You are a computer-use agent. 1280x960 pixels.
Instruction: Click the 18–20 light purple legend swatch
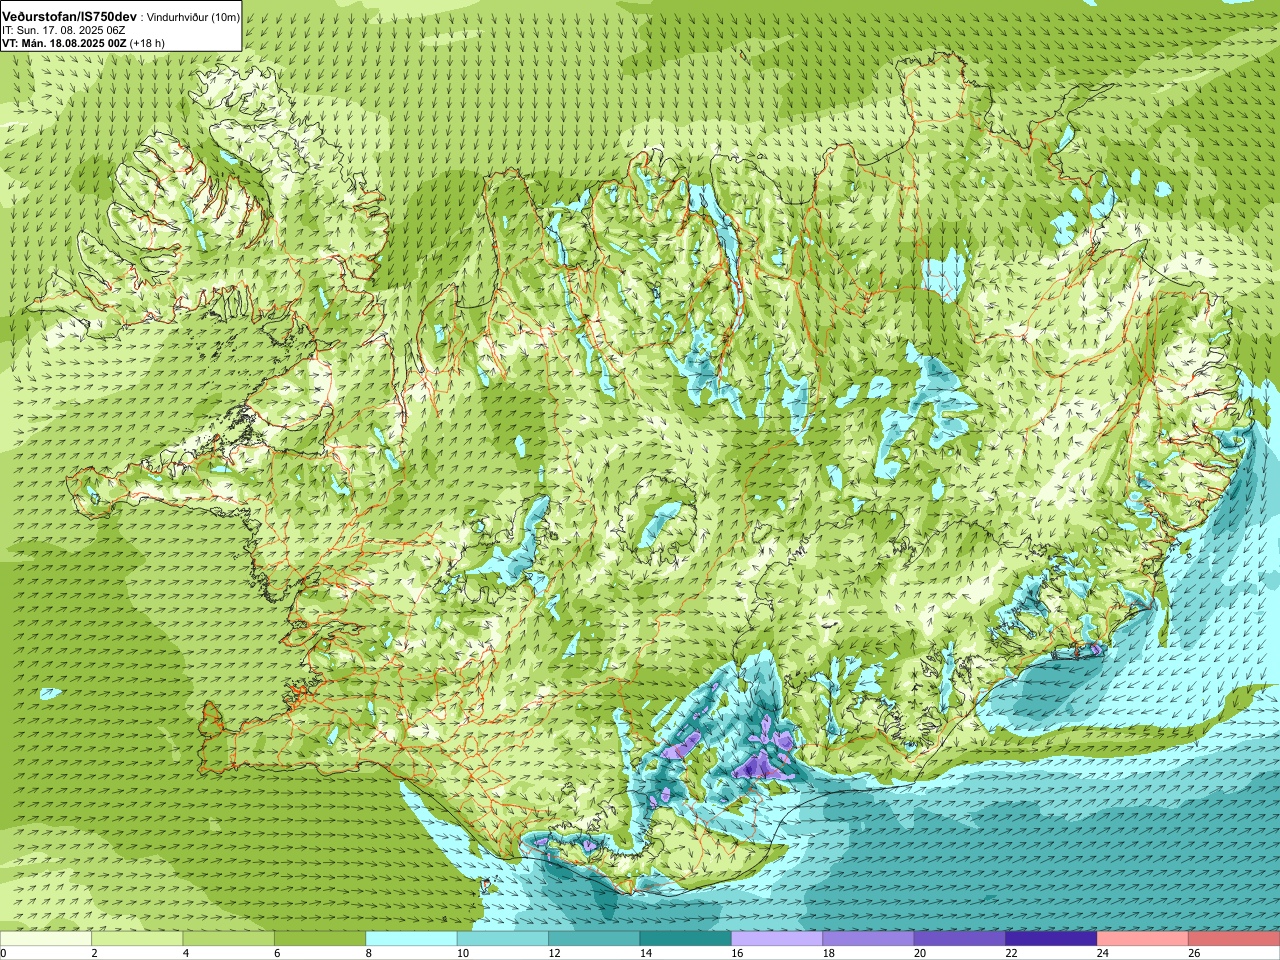pos(869,939)
